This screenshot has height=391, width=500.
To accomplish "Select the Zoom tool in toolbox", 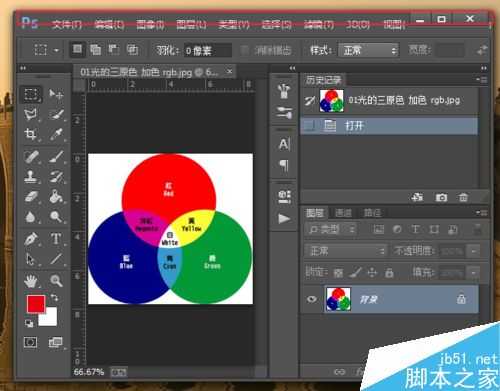I will tap(56, 281).
